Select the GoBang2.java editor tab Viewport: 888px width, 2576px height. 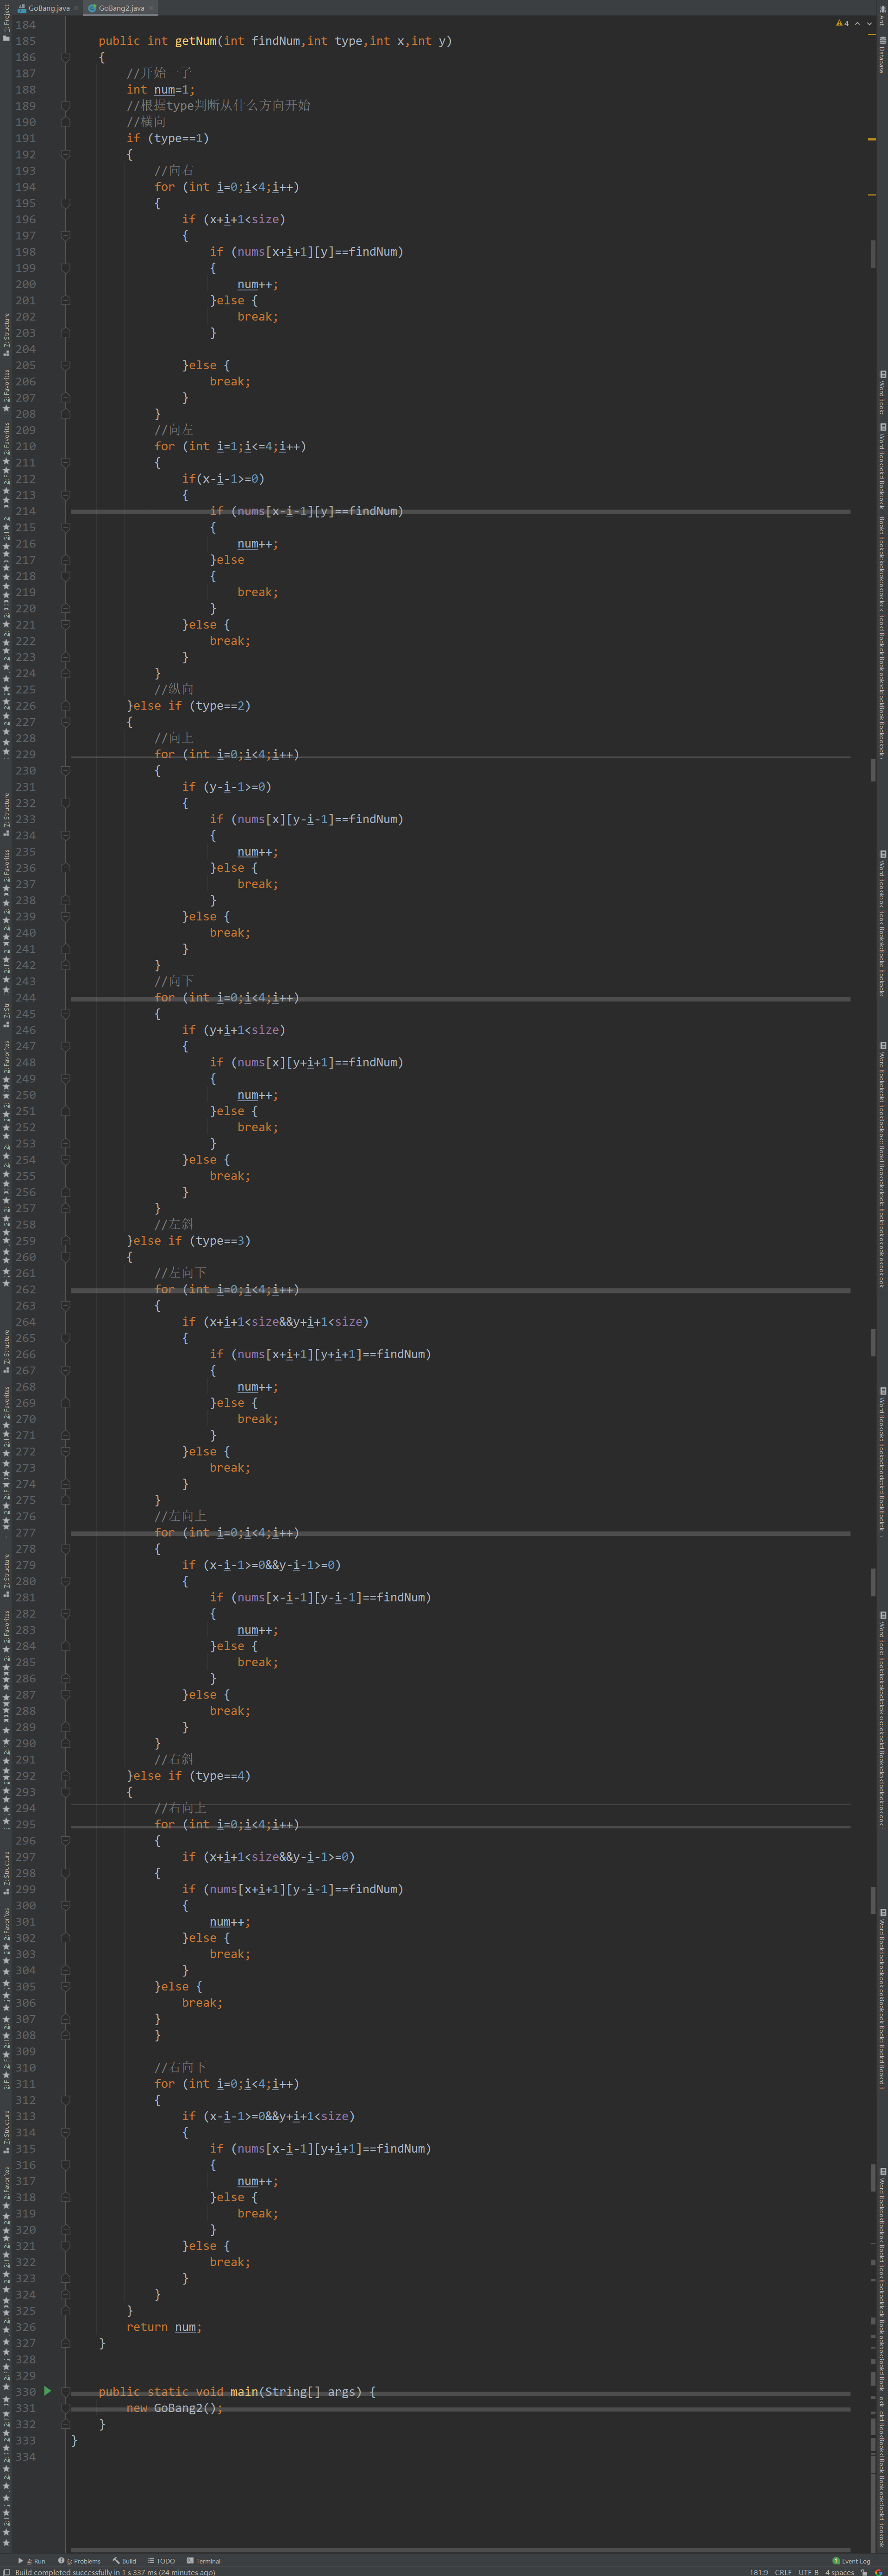tap(120, 8)
